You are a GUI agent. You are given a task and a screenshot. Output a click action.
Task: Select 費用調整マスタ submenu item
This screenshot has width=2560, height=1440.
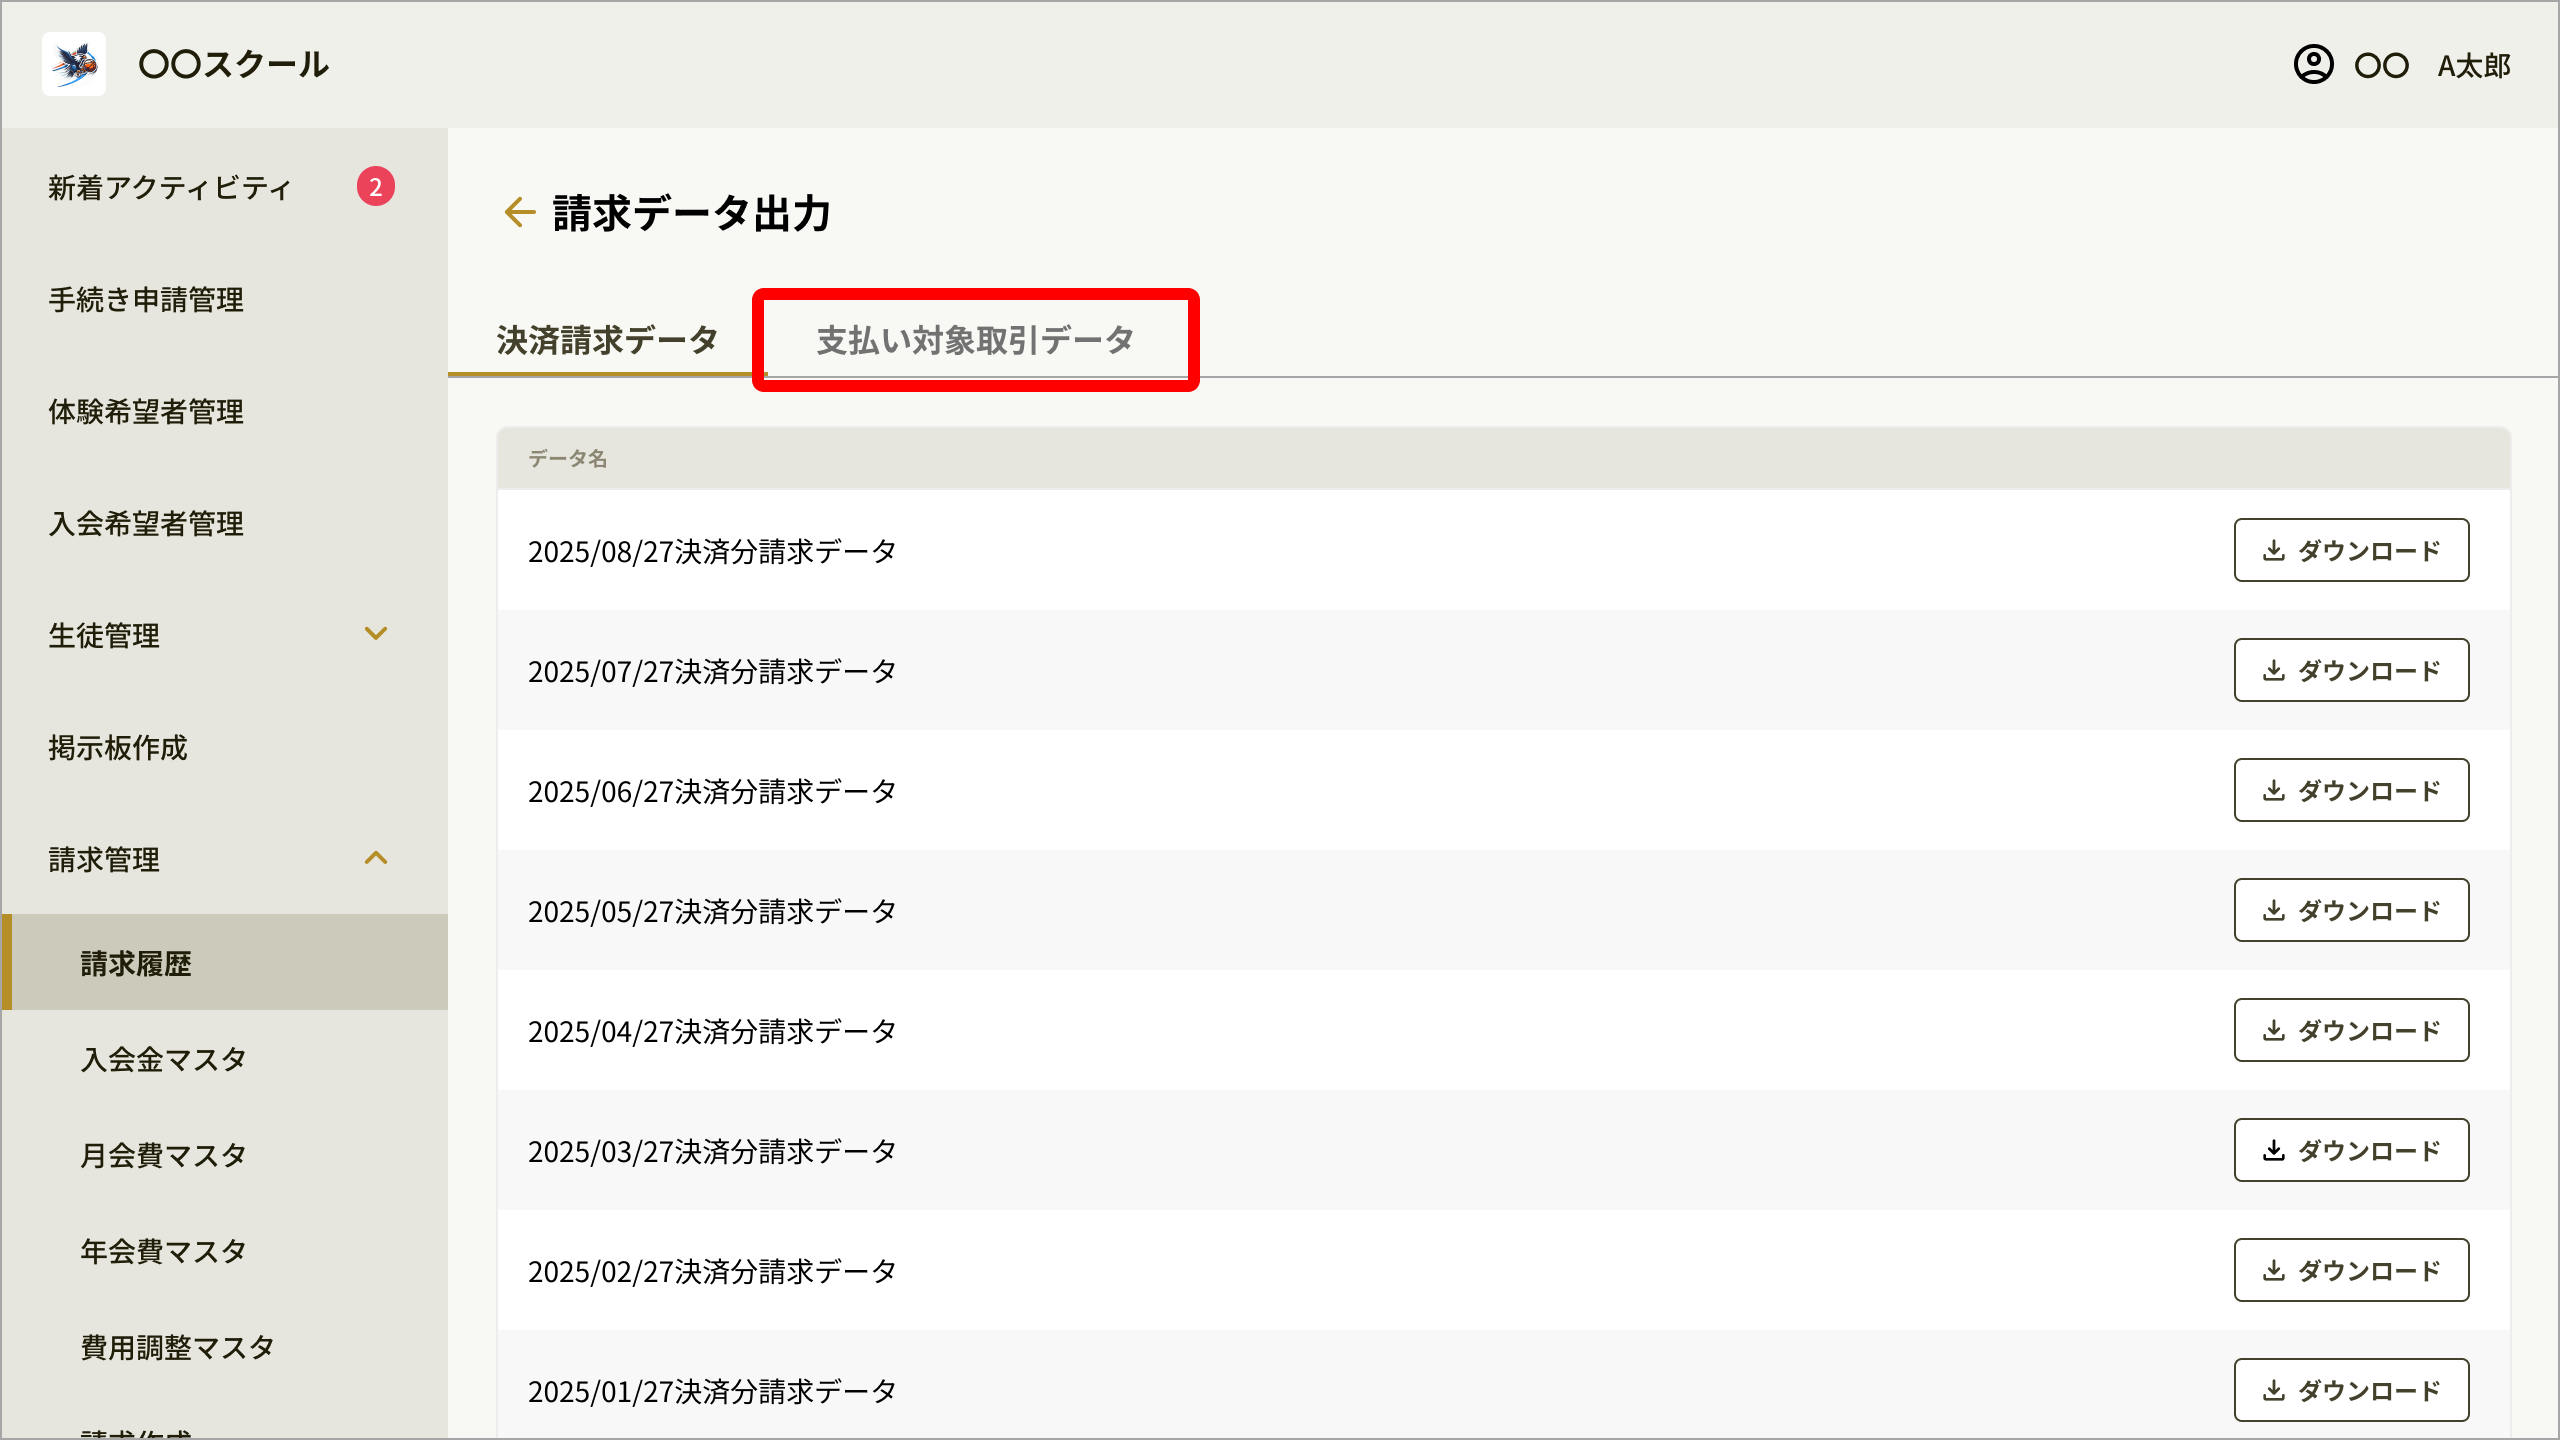177,1348
